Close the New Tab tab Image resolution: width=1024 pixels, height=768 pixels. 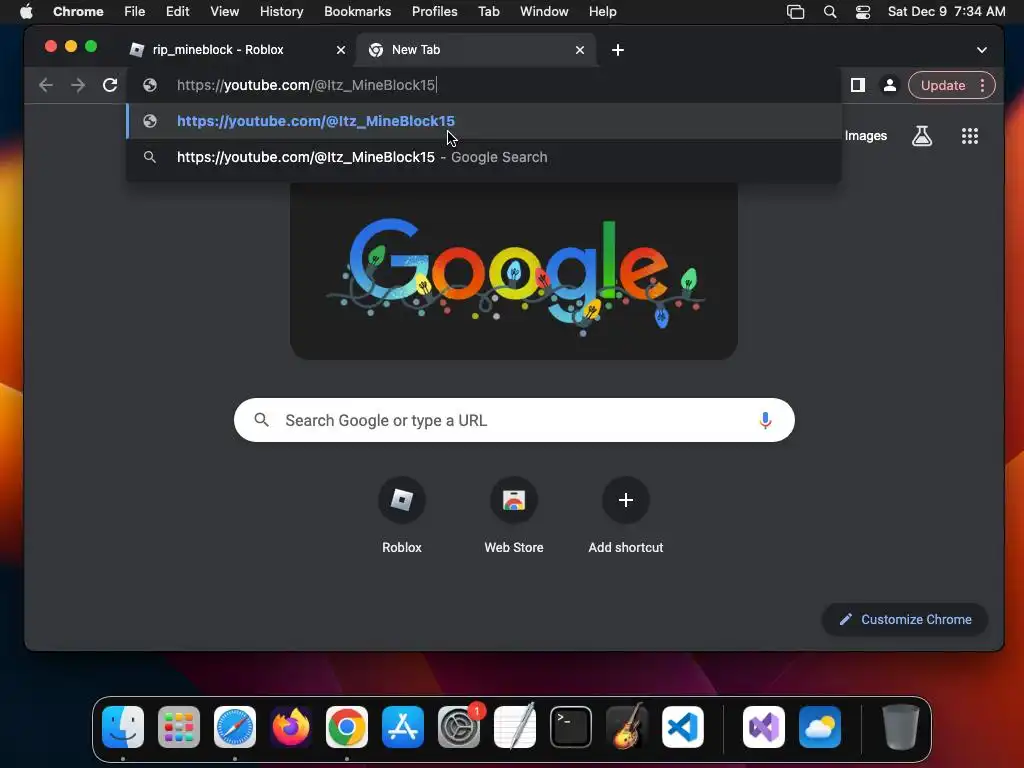click(579, 50)
